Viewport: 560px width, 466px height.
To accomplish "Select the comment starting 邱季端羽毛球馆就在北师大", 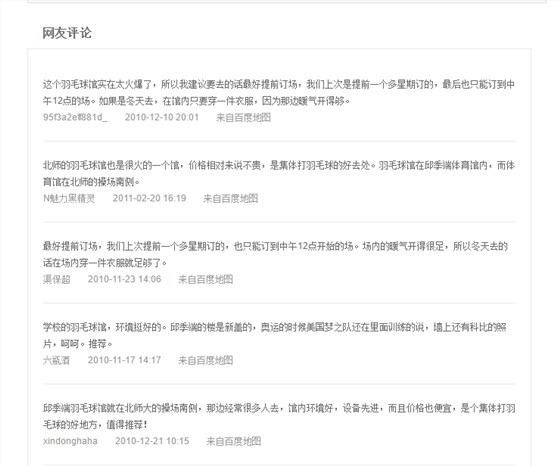I will pos(279,416).
